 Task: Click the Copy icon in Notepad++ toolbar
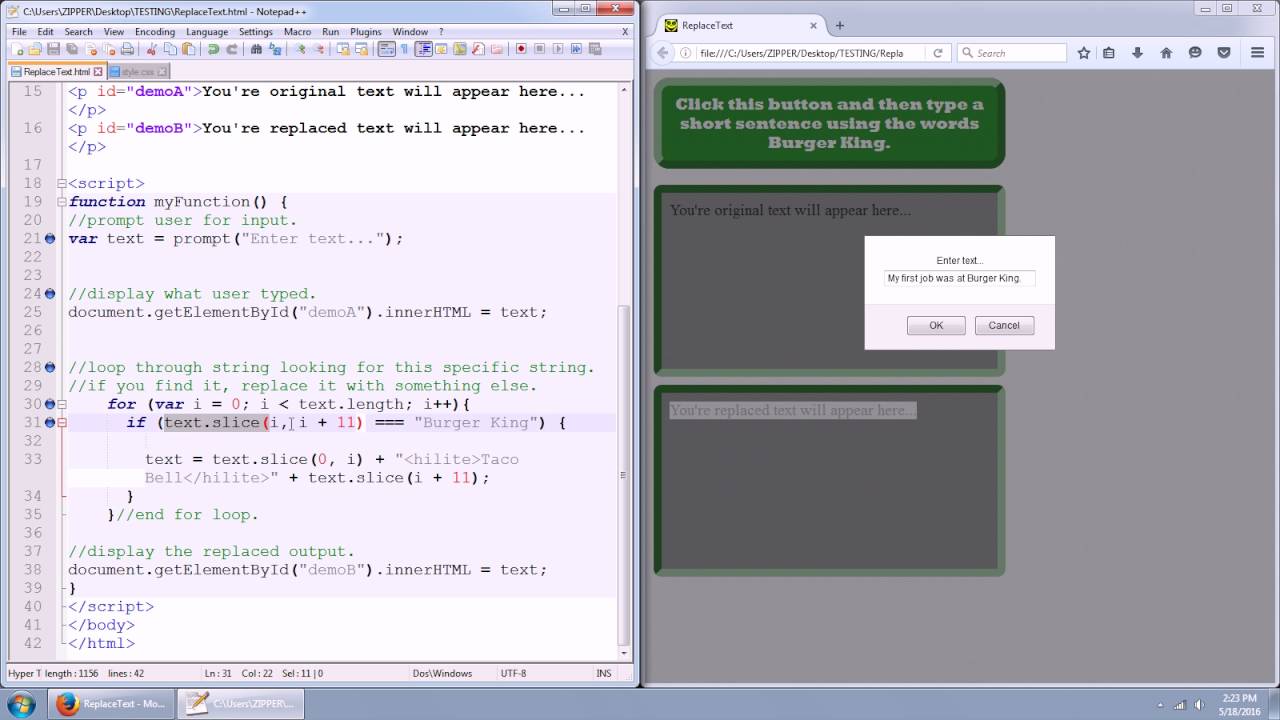click(171, 49)
